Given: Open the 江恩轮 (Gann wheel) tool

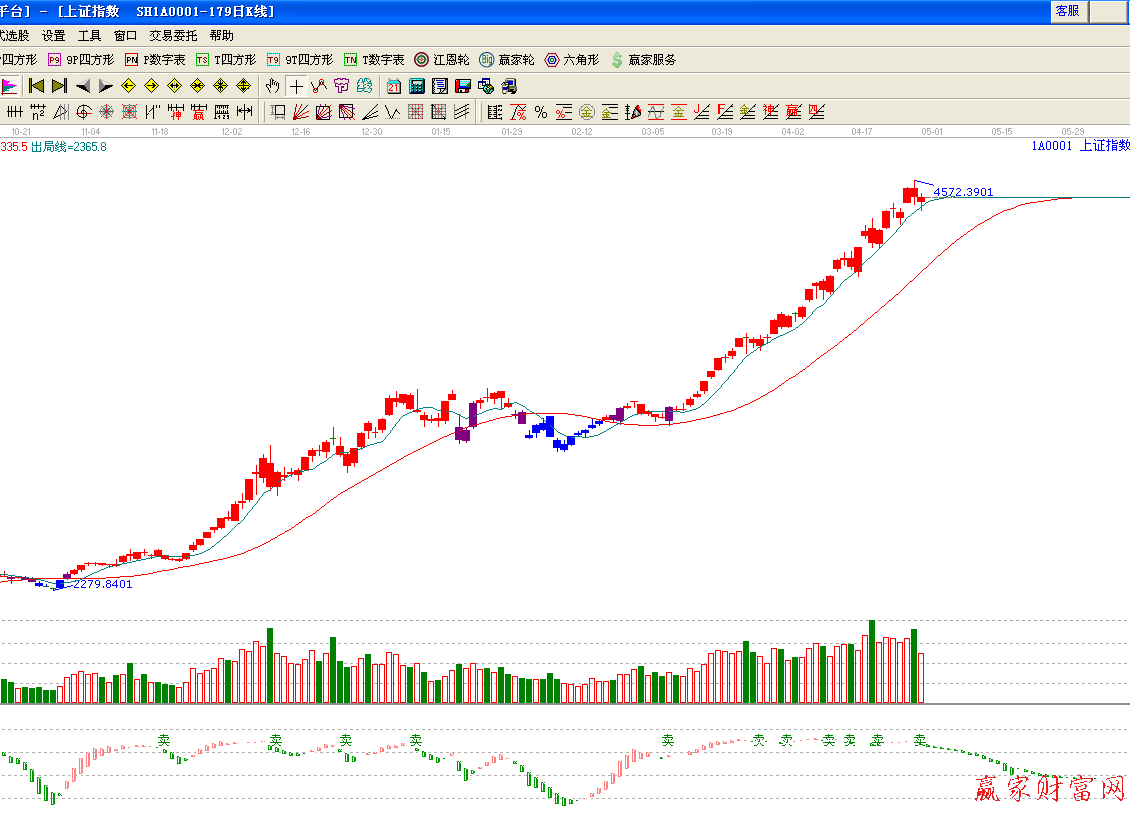Looking at the screenshot, I should coord(442,60).
